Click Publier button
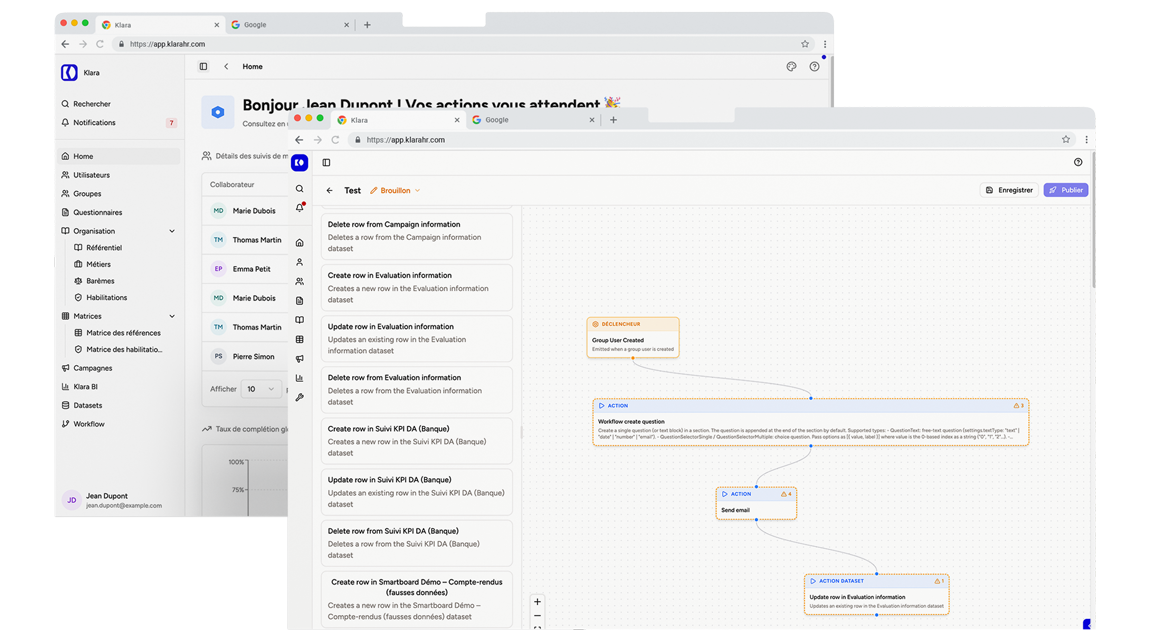 pos(1065,190)
